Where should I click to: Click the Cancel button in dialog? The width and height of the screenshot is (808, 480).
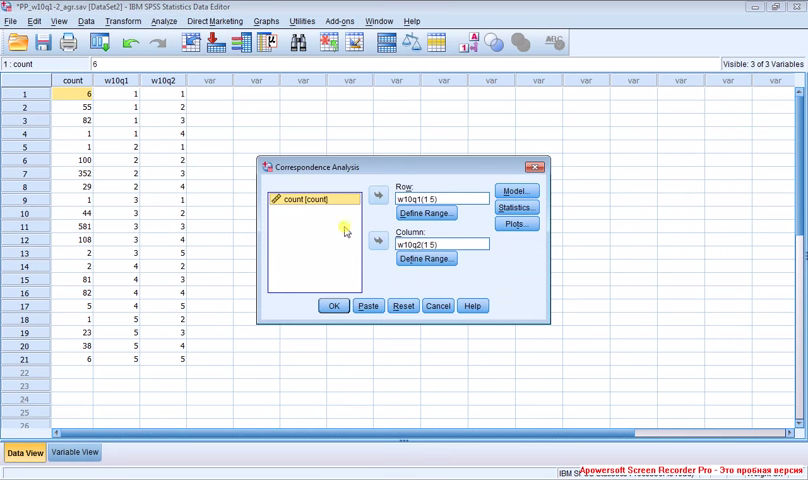(438, 306)
